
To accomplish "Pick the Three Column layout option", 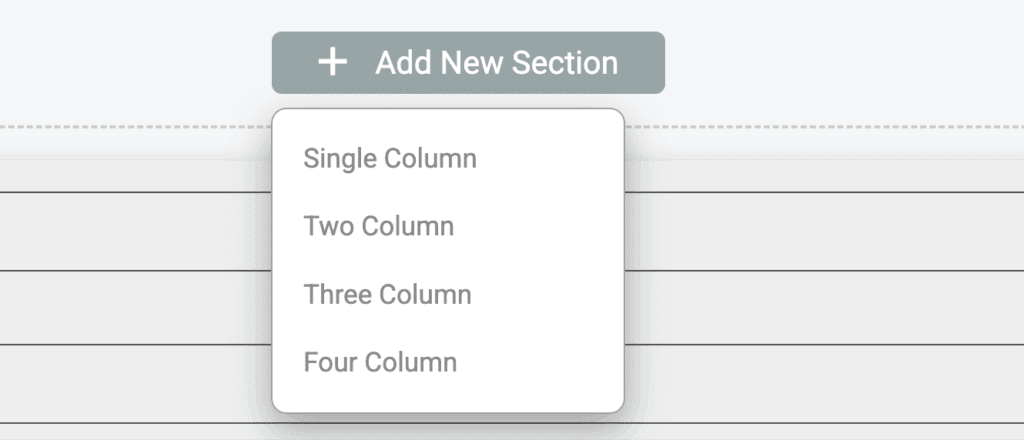I will tap(388, 294).
